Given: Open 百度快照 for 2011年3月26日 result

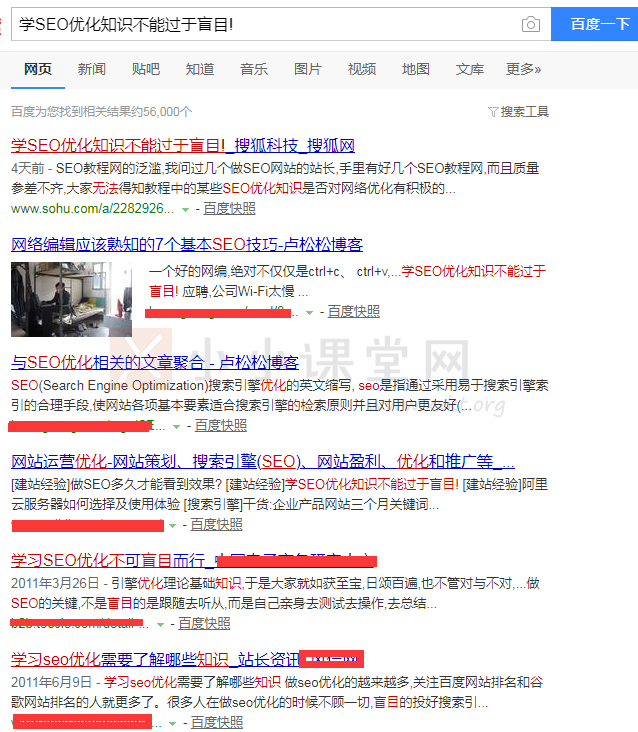Looking at the screenshot, I should click(x=204, y=623).
